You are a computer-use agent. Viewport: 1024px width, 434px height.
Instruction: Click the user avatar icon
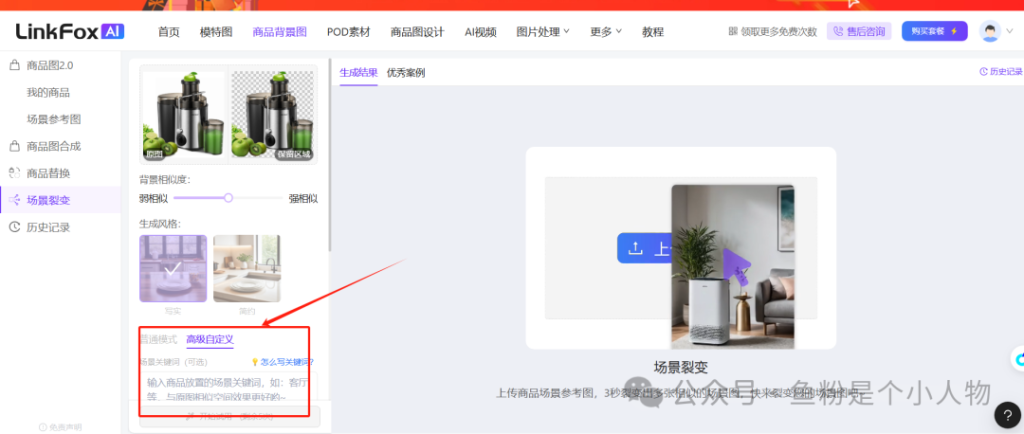(x=990, y=31)
